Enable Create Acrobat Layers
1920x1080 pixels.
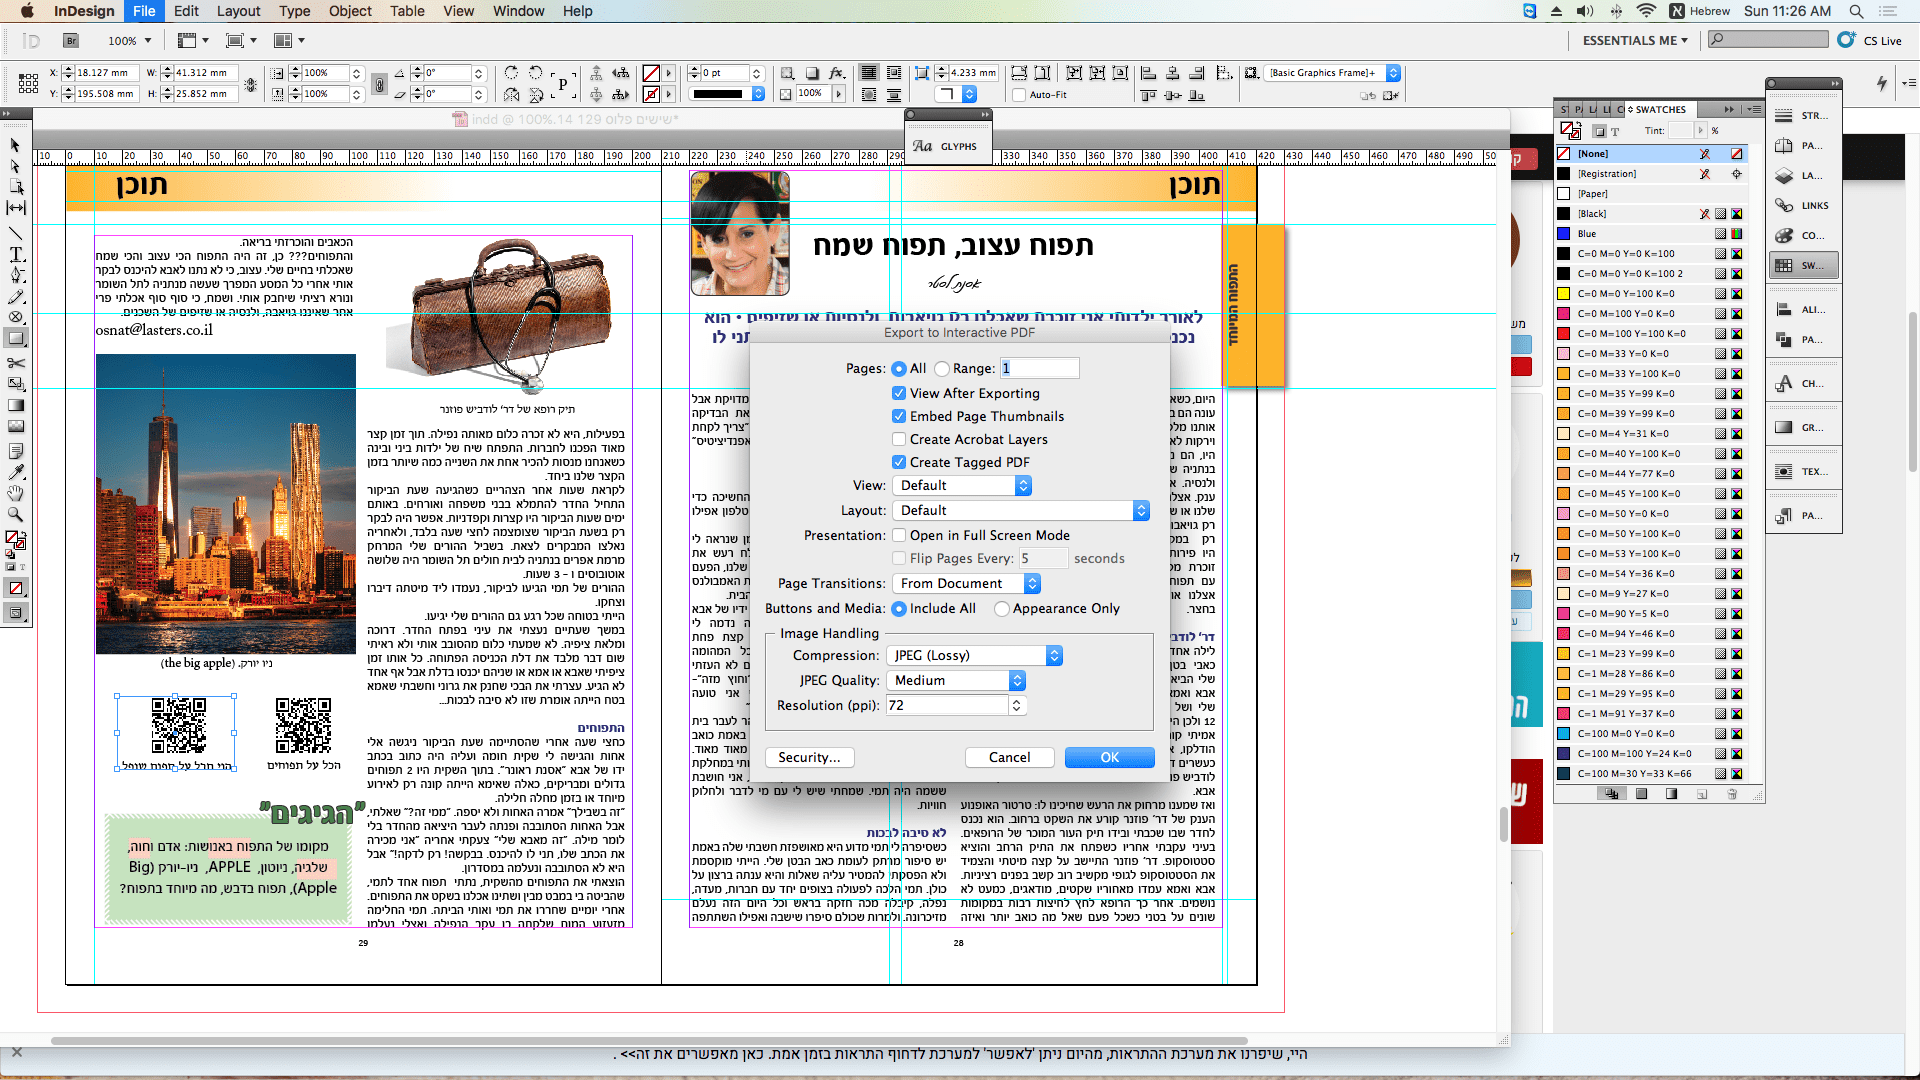coord(899,439)
